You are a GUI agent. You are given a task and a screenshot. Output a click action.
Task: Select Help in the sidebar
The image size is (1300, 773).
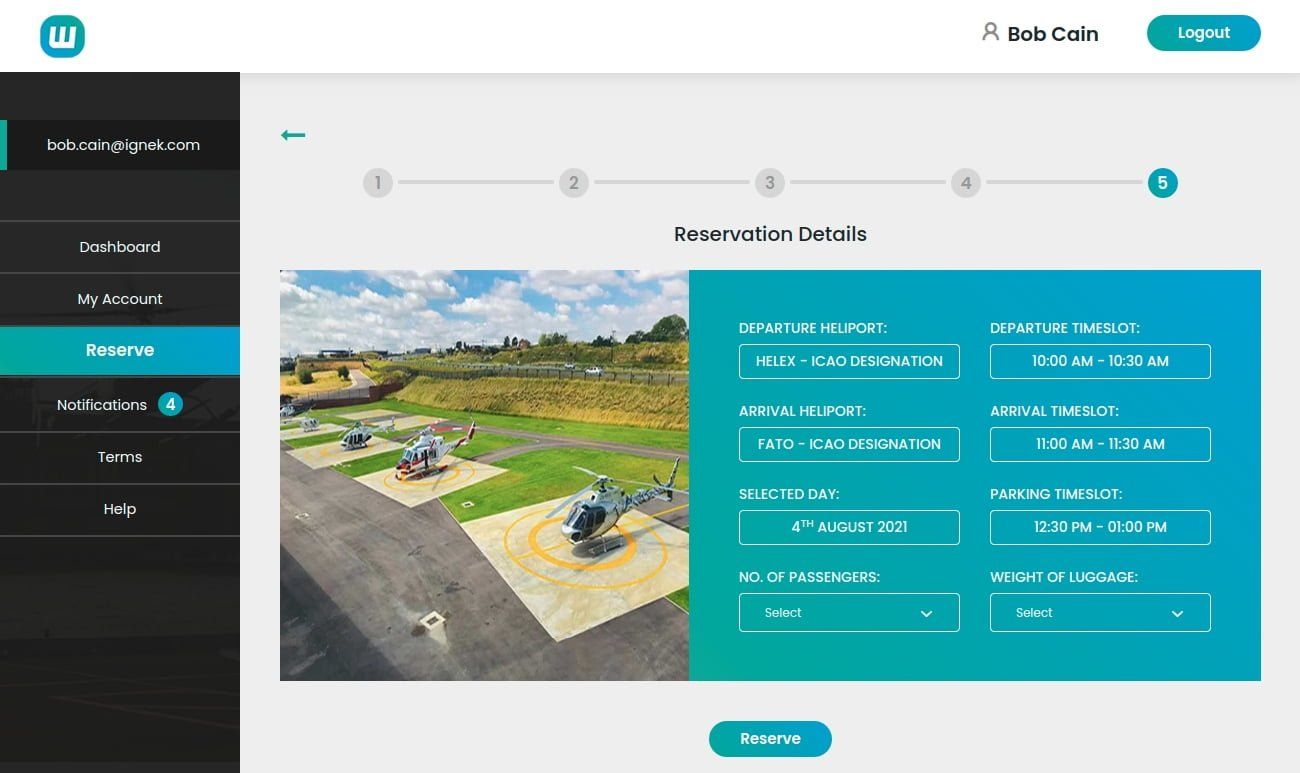(120, 509)
